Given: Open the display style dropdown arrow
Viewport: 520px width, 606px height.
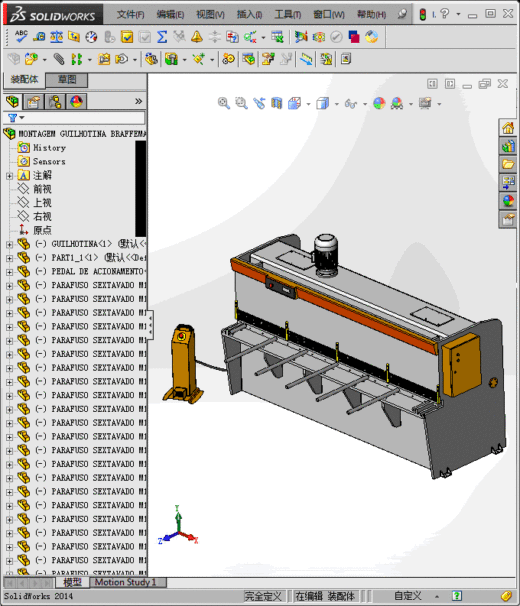Looking at the screenshot, I should [x=337, y=104].
